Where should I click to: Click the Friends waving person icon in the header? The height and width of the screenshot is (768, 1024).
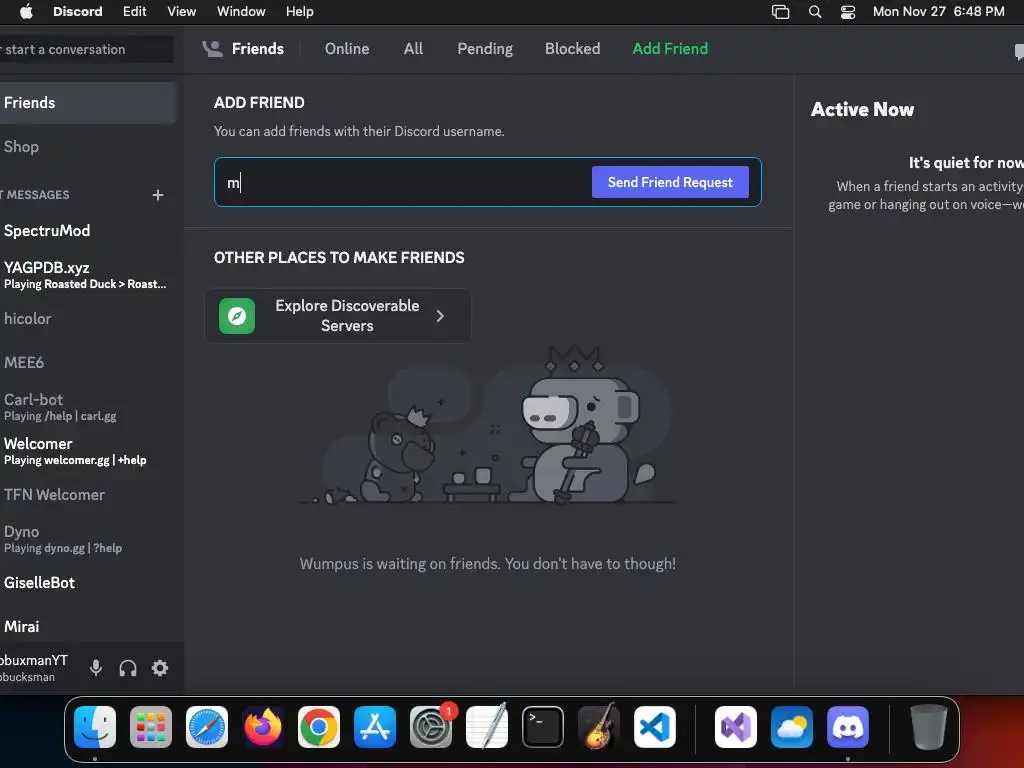212,49
